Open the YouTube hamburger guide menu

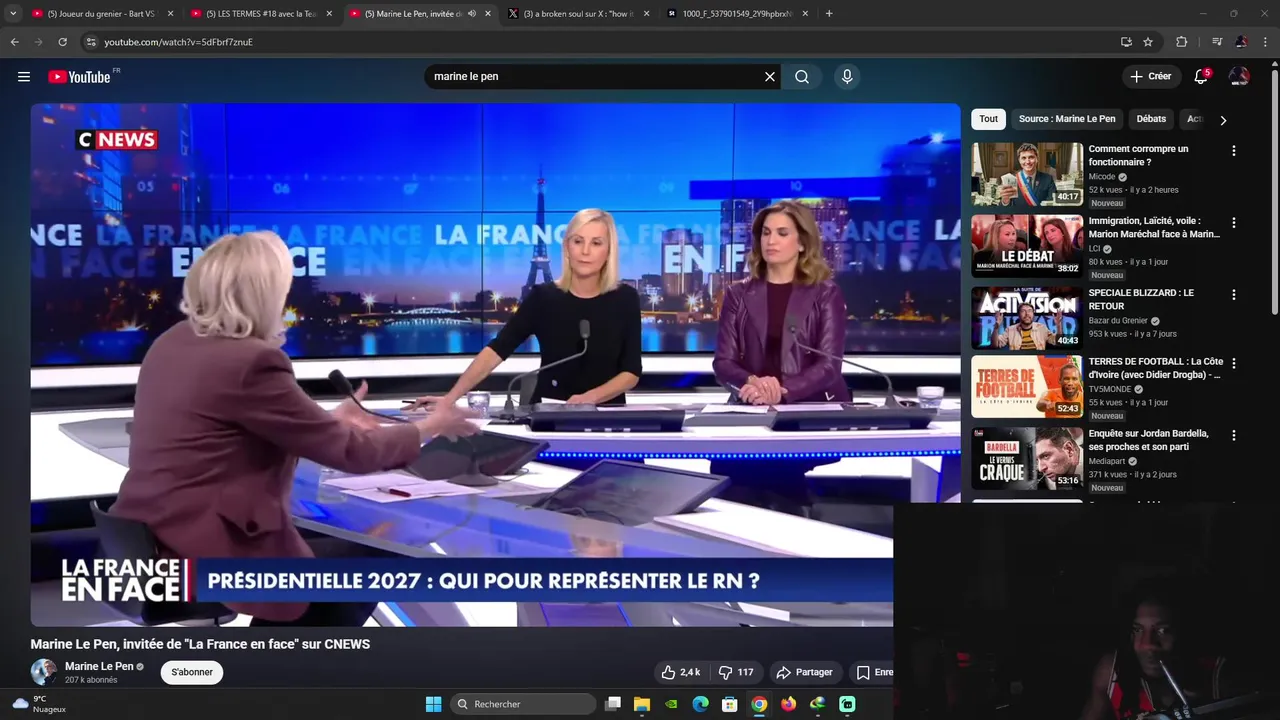point(24,77)
